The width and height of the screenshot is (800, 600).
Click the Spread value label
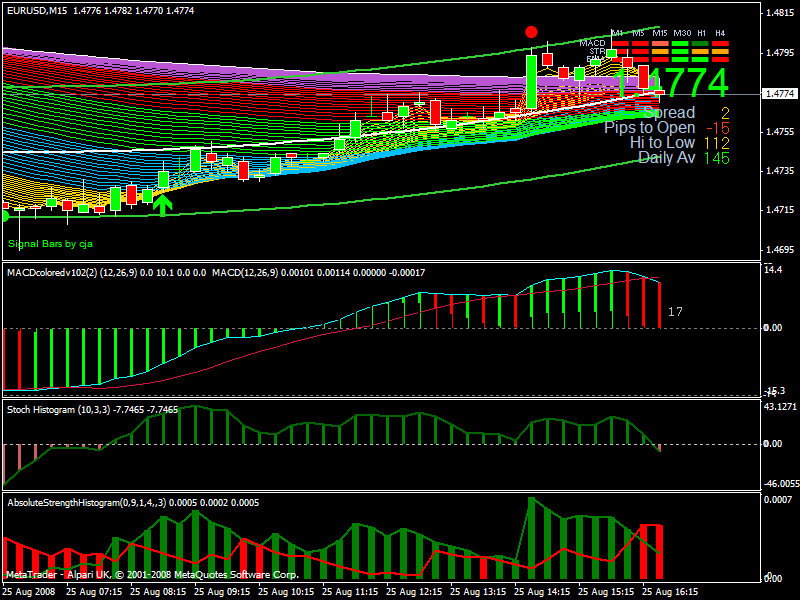pos(669,113)
